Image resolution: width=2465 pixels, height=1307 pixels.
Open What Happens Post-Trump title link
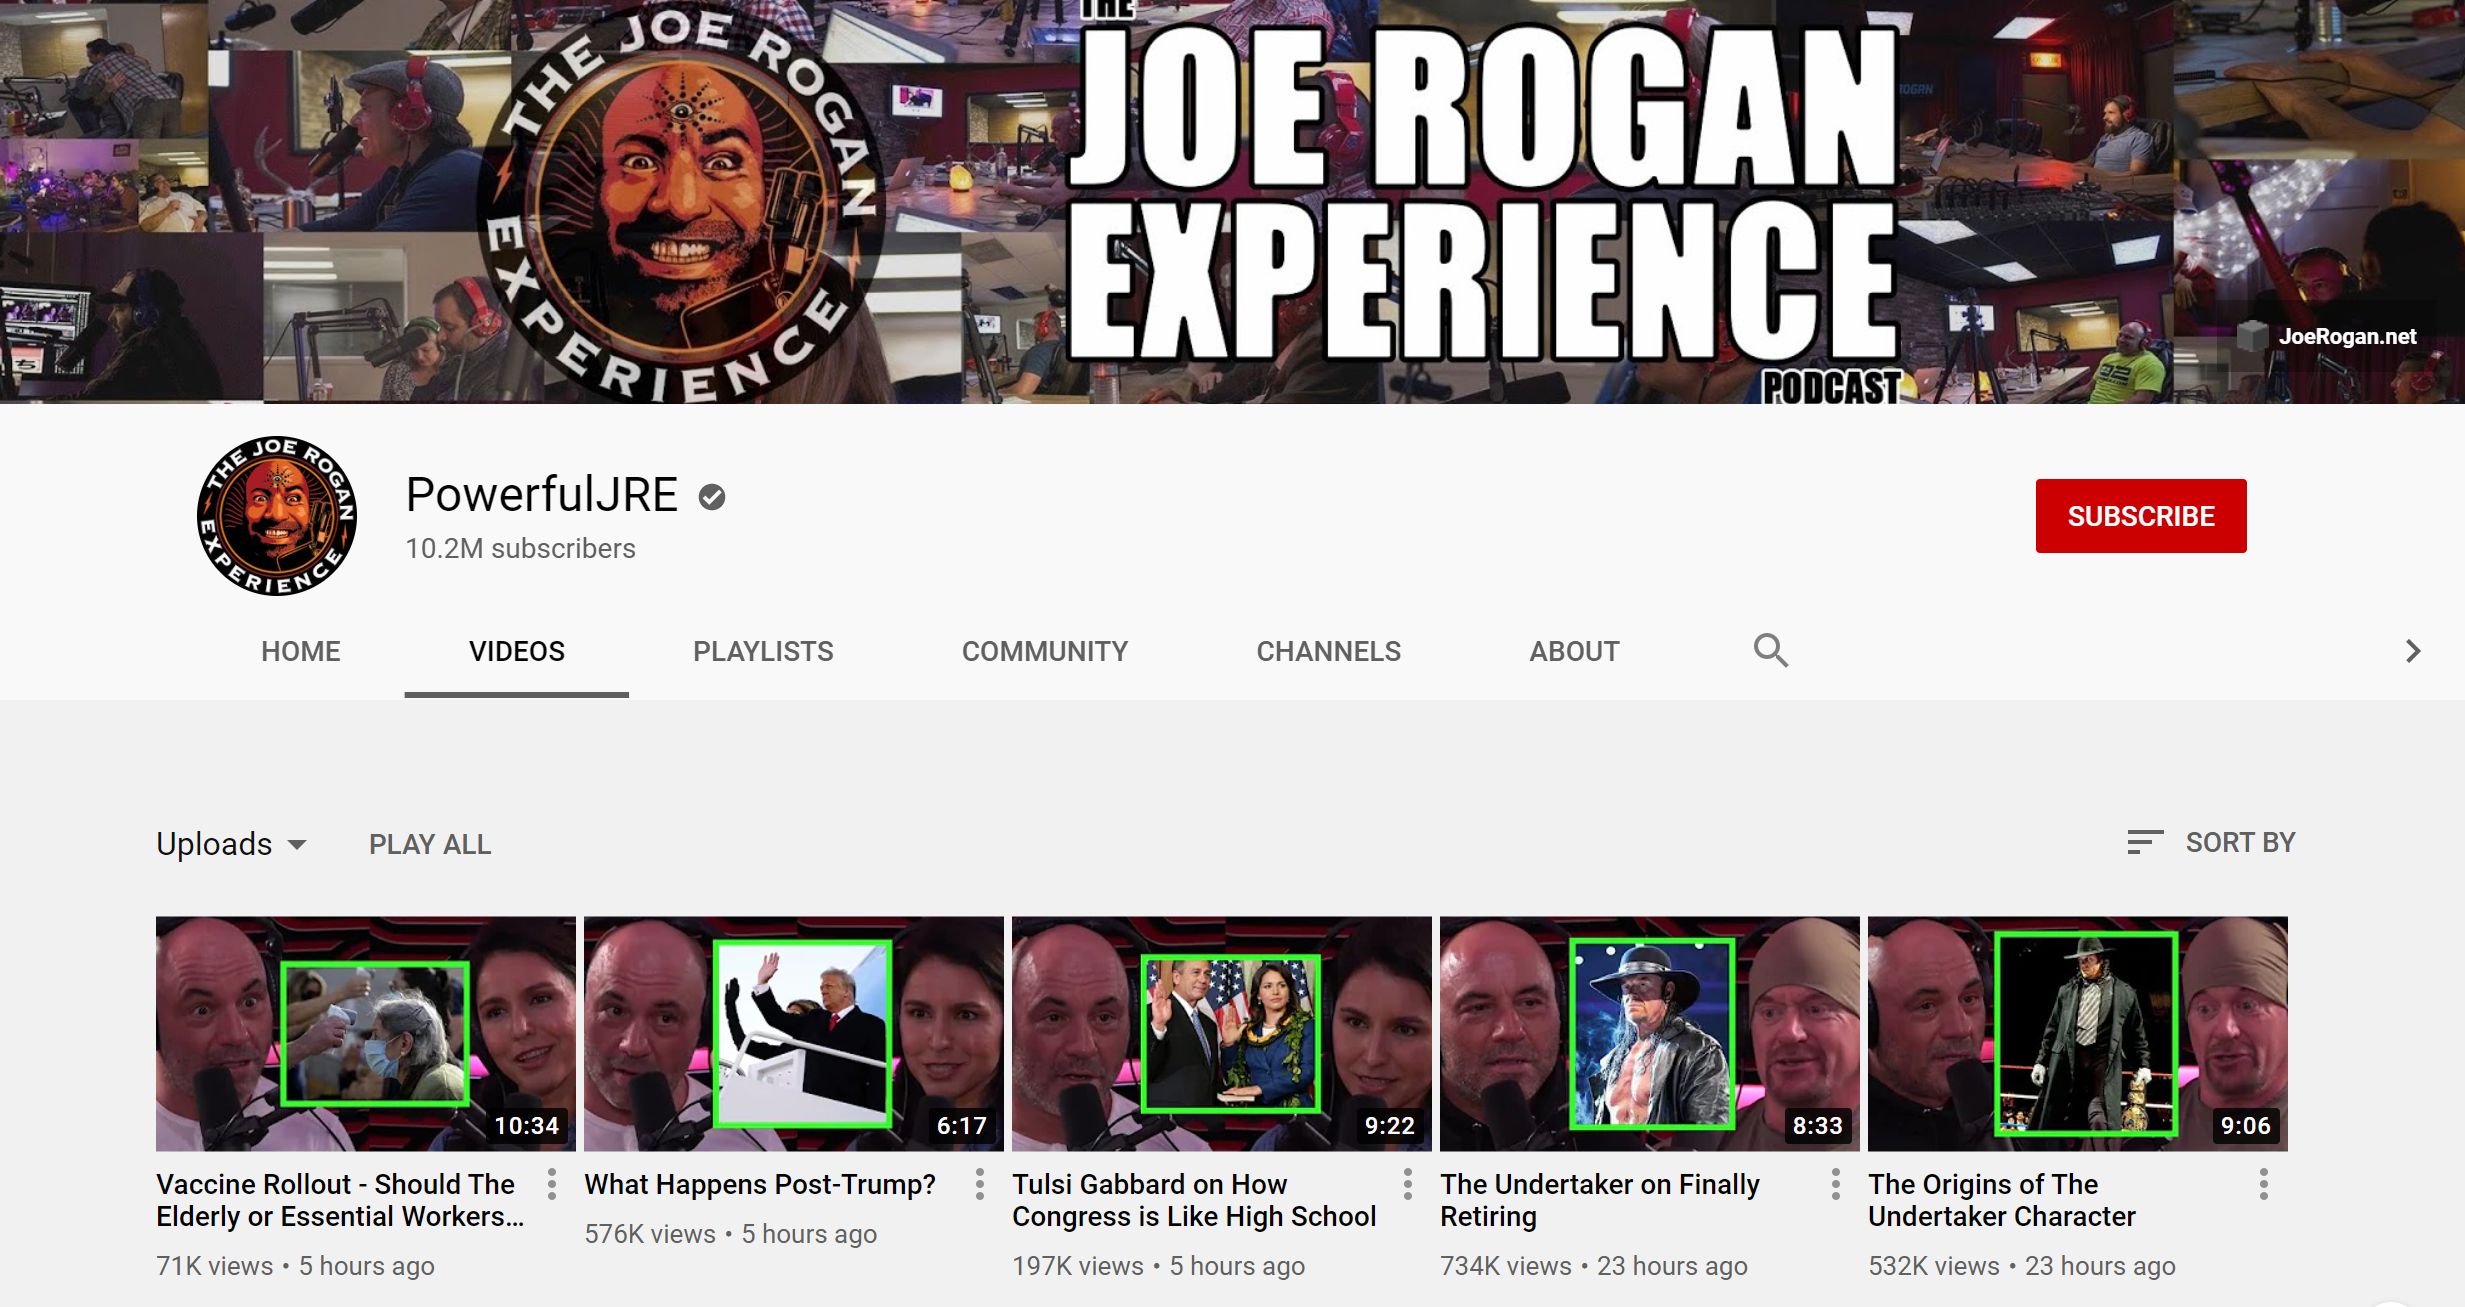tap(760, 1184)
